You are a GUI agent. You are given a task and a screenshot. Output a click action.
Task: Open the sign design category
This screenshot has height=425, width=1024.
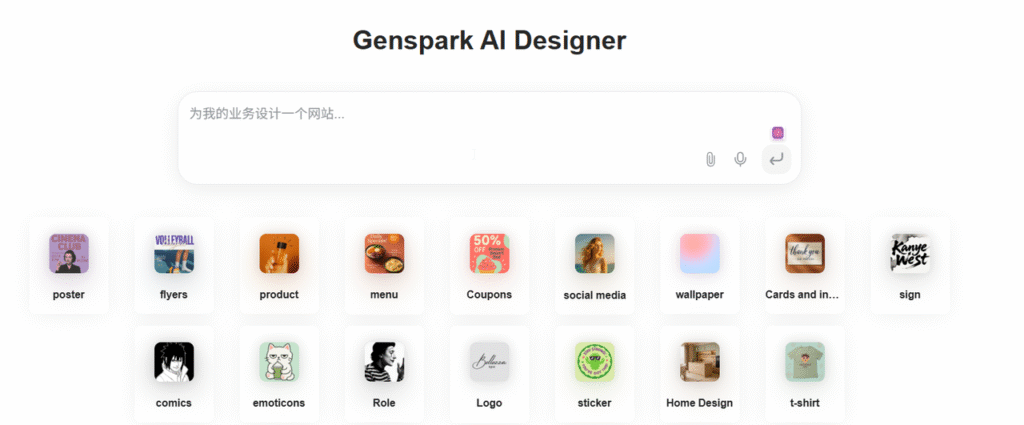click(910, 266)
